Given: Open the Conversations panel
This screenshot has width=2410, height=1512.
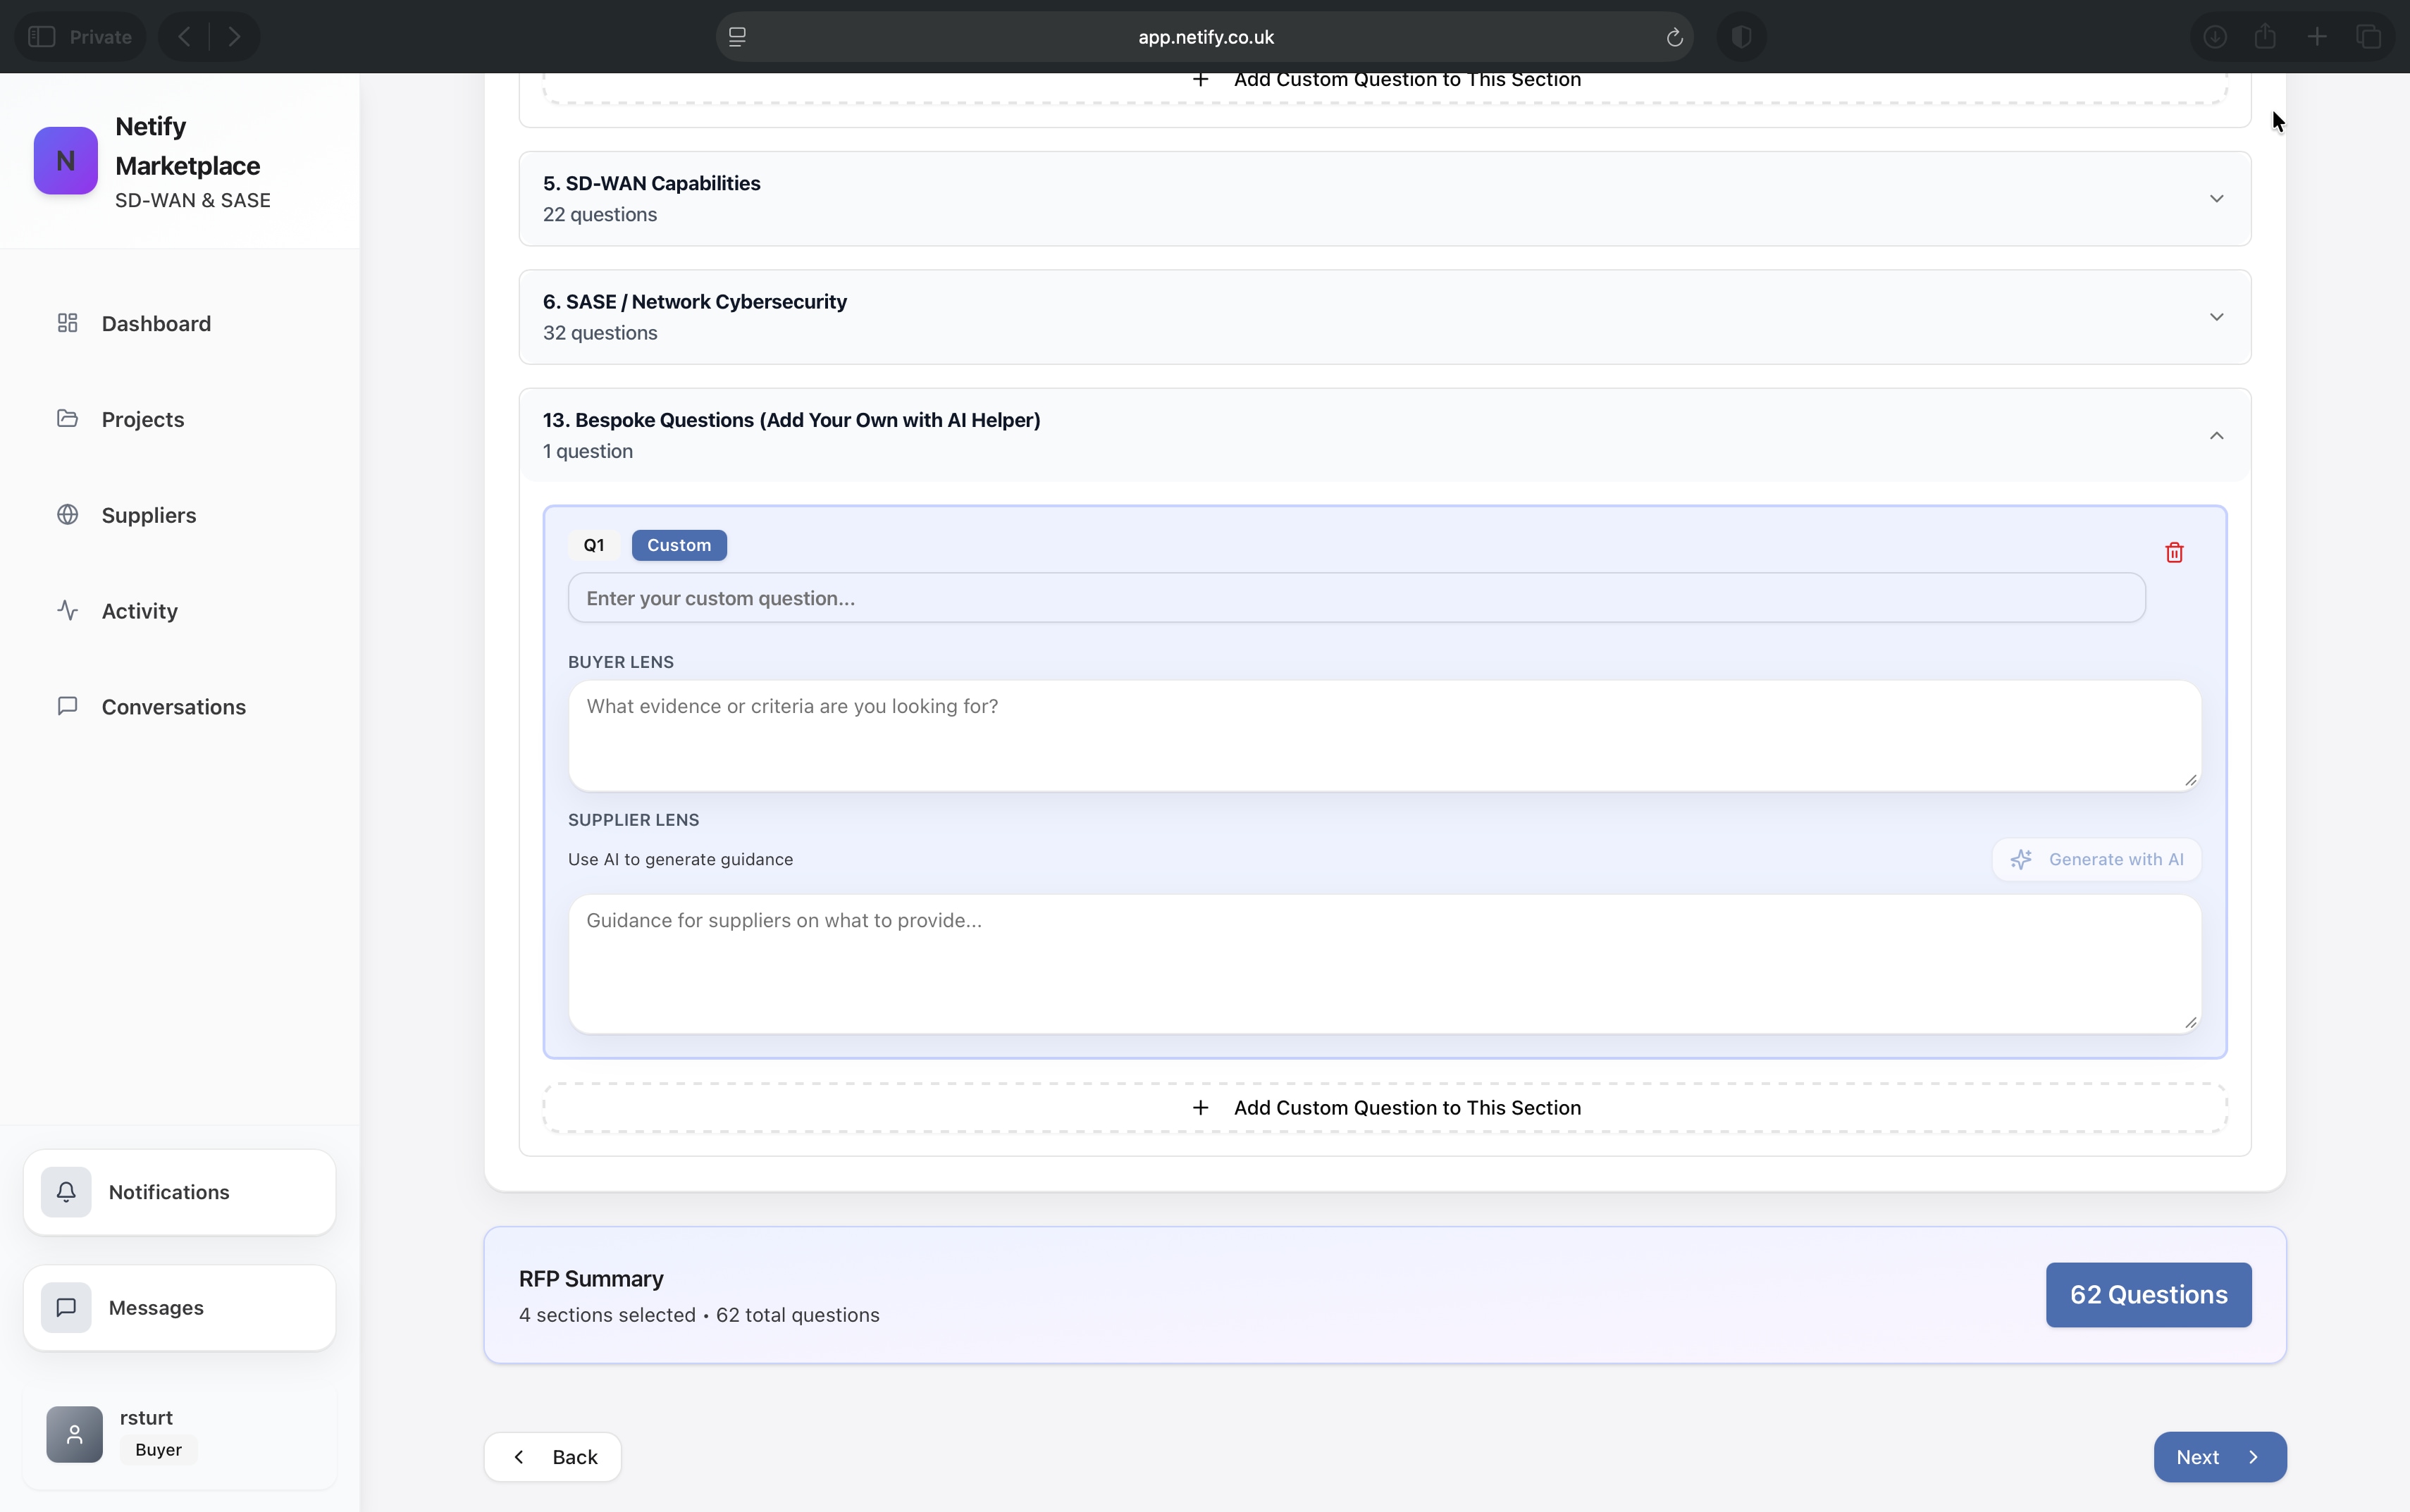Looking at the screenshot, I should (173, 707).
